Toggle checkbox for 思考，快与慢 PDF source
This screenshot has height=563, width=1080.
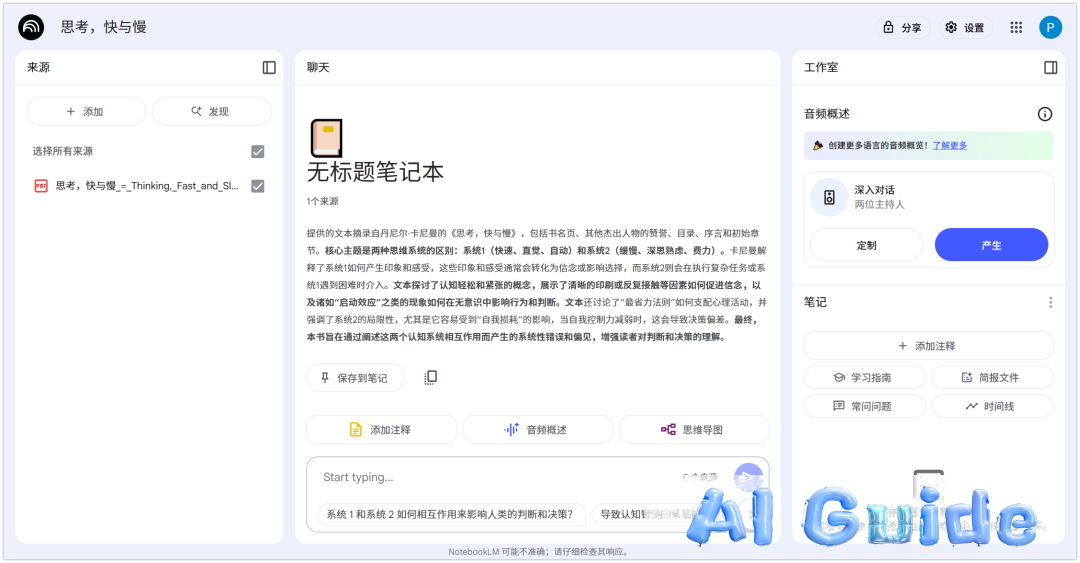pos(258,185)
